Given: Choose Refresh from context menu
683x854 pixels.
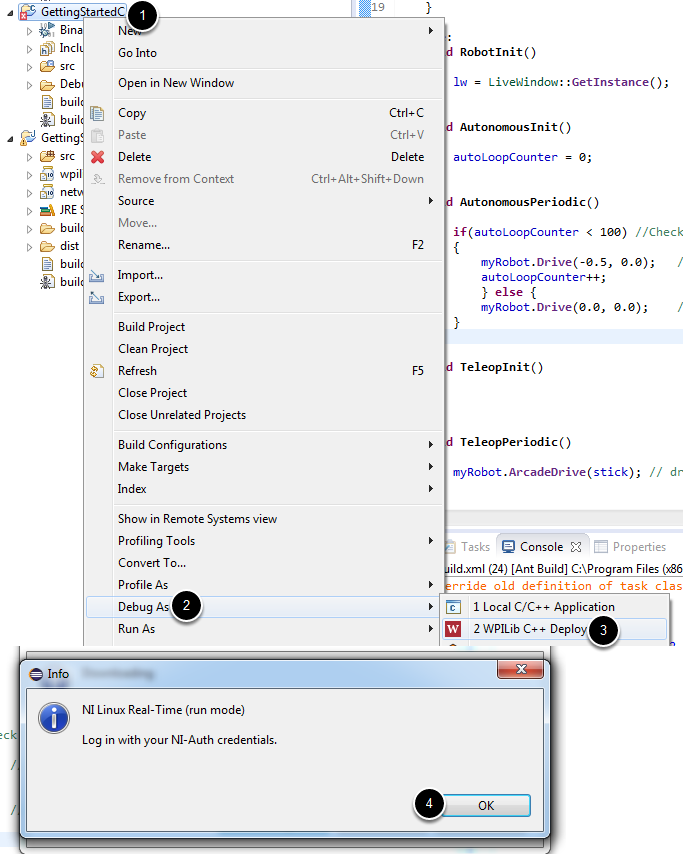Looking at the screenshot, I should [x=264, y=371].
